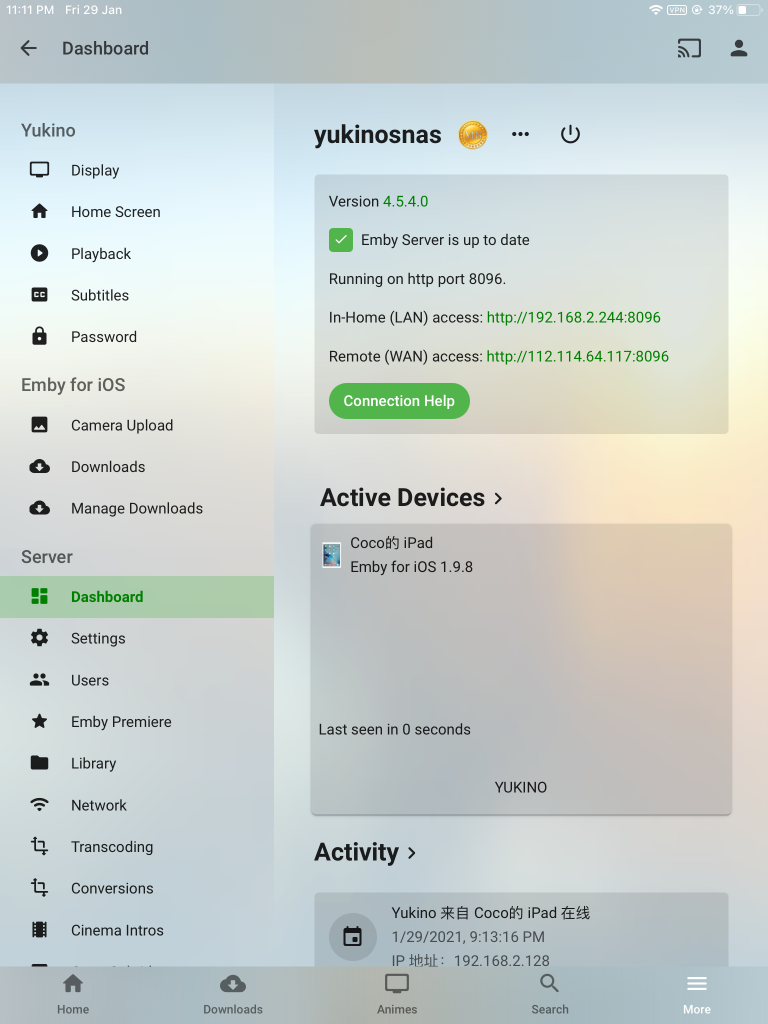This screenshot has width=768, height=1024.
Task: Open Cinema Intros settings
Action: coord(137,930)
